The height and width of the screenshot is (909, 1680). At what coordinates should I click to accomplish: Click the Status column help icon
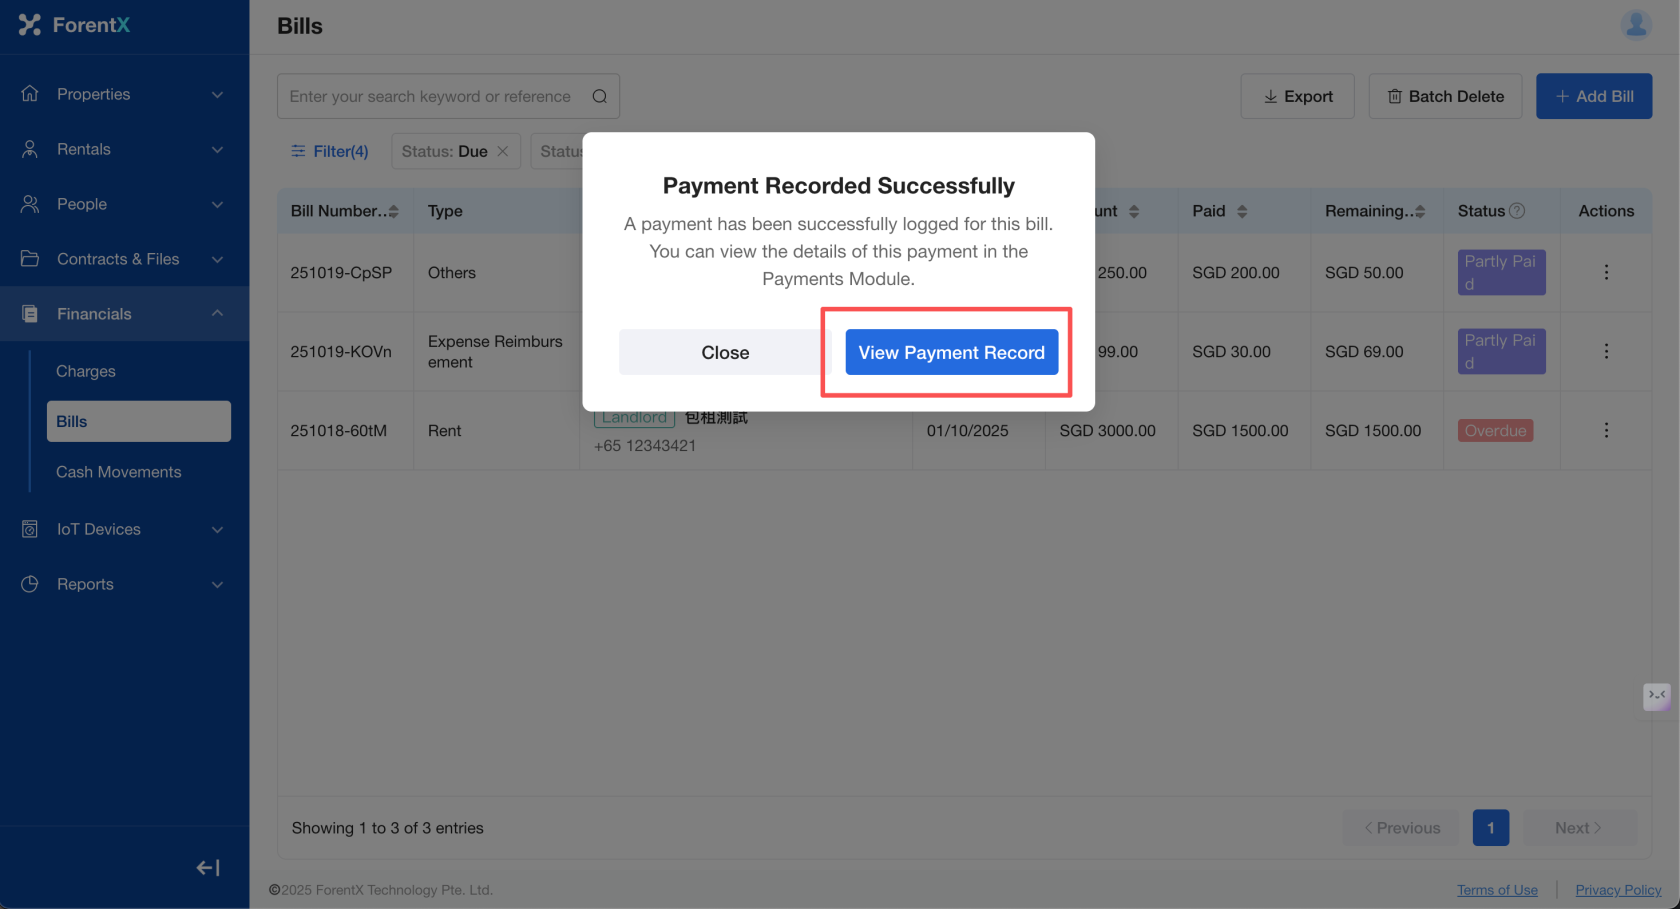click(1517, 211)
